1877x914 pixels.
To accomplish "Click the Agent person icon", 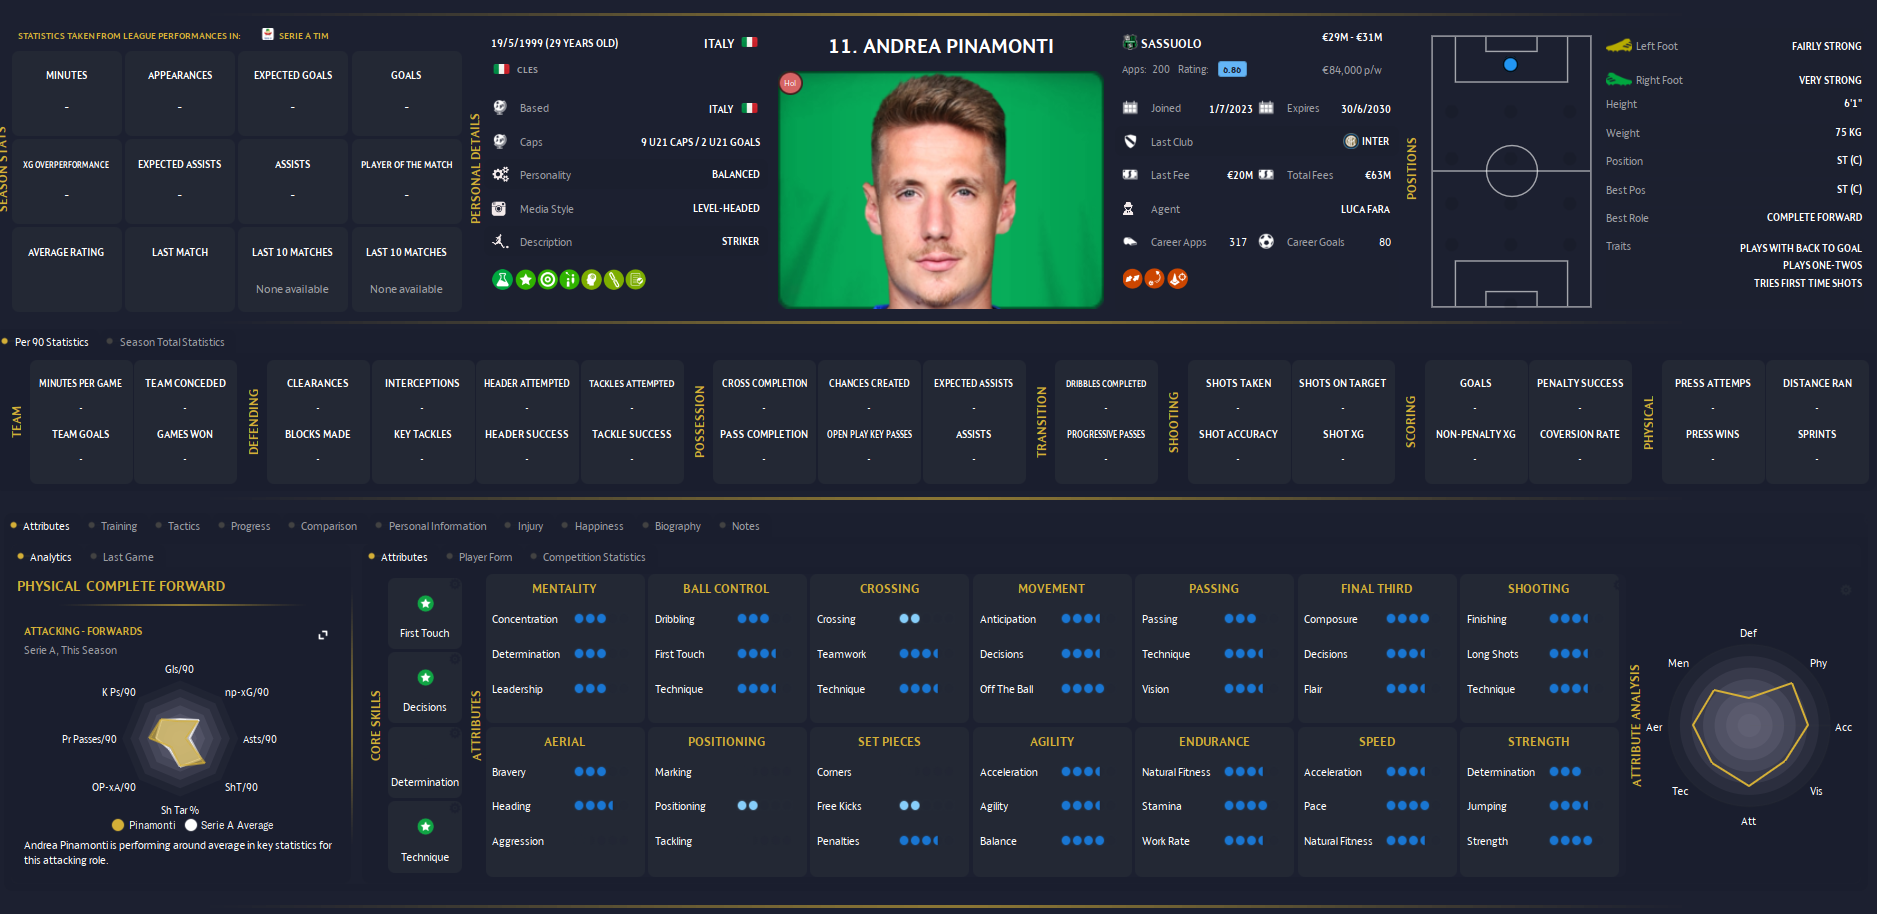I will pyautogui.click(x=1129, y=208).
